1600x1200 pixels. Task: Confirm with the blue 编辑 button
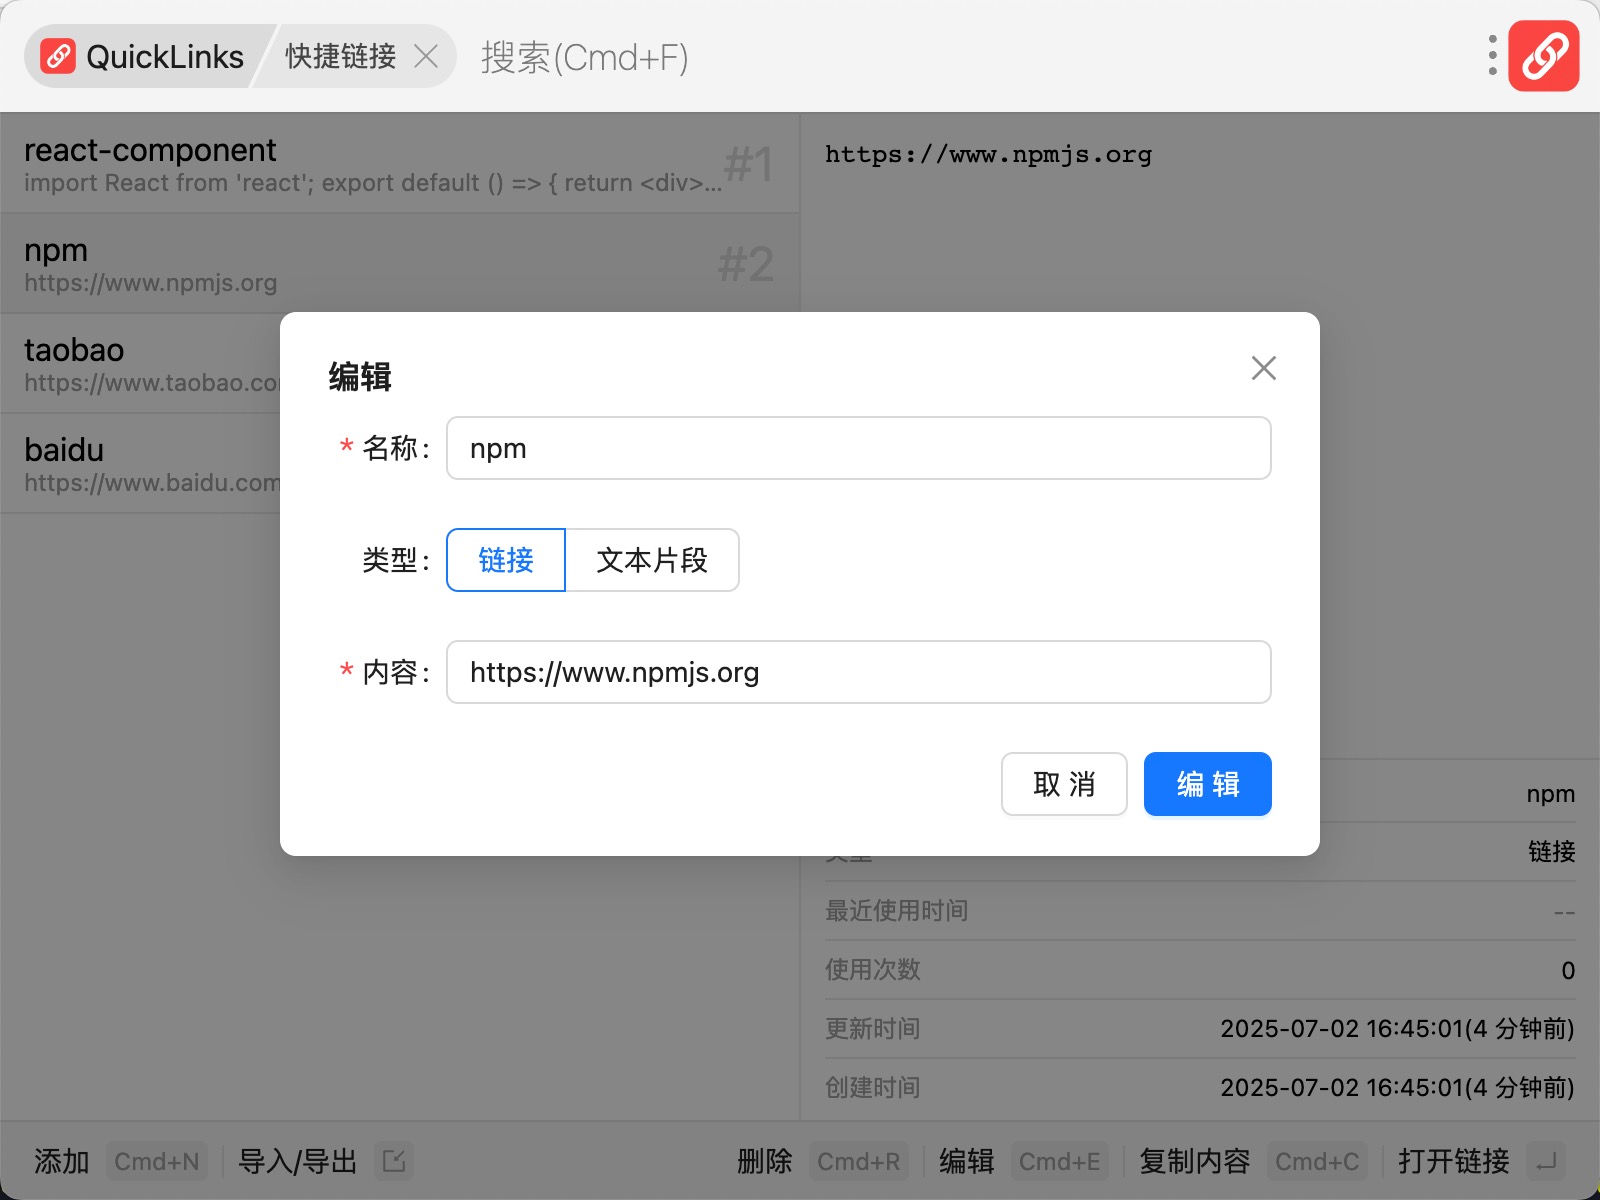pyautogui.click(x=1208, y=784)
